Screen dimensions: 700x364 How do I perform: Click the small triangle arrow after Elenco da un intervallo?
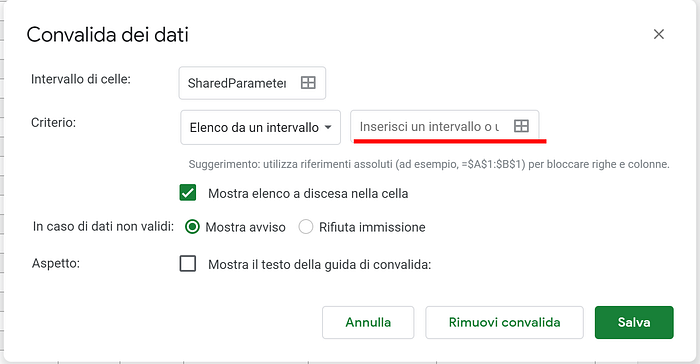[x=328, y=127]
